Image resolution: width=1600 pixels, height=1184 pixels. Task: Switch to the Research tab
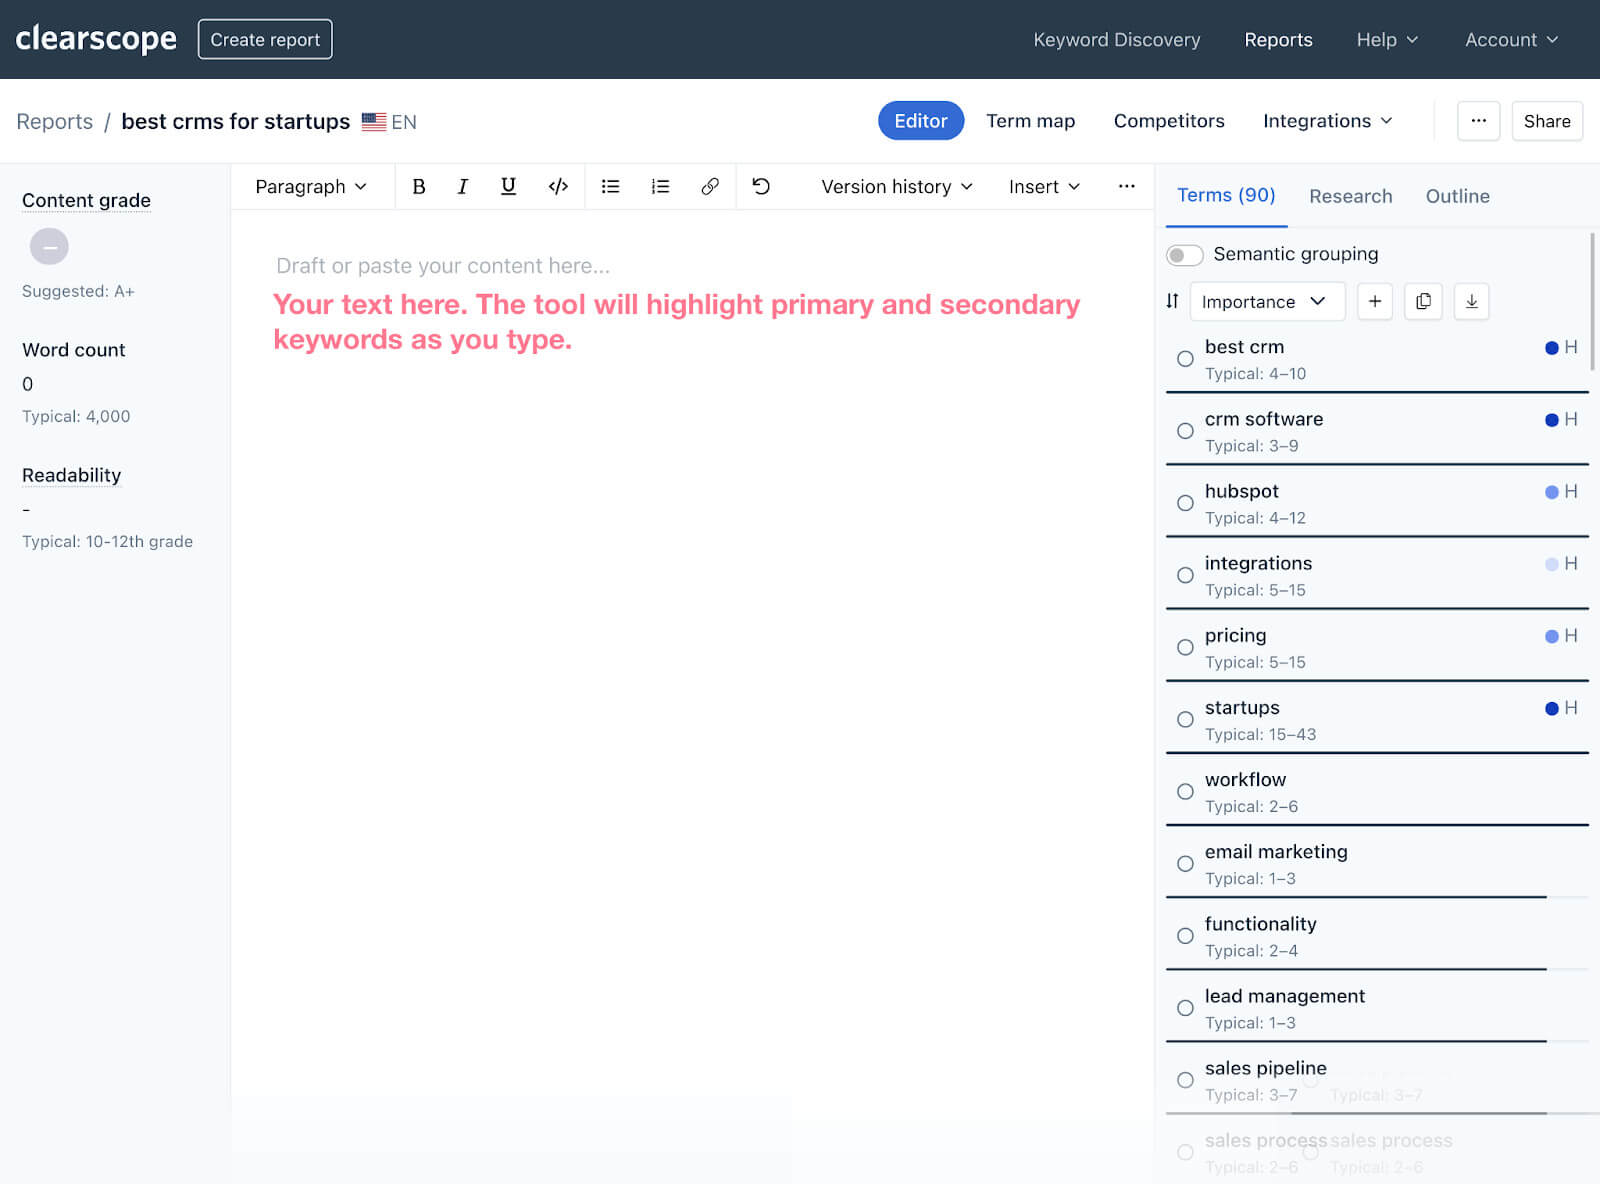click(x=1350, y=196)
